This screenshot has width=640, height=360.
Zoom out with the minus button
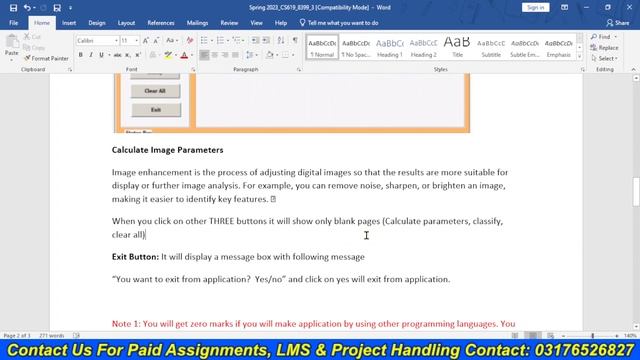coord(564,336)
